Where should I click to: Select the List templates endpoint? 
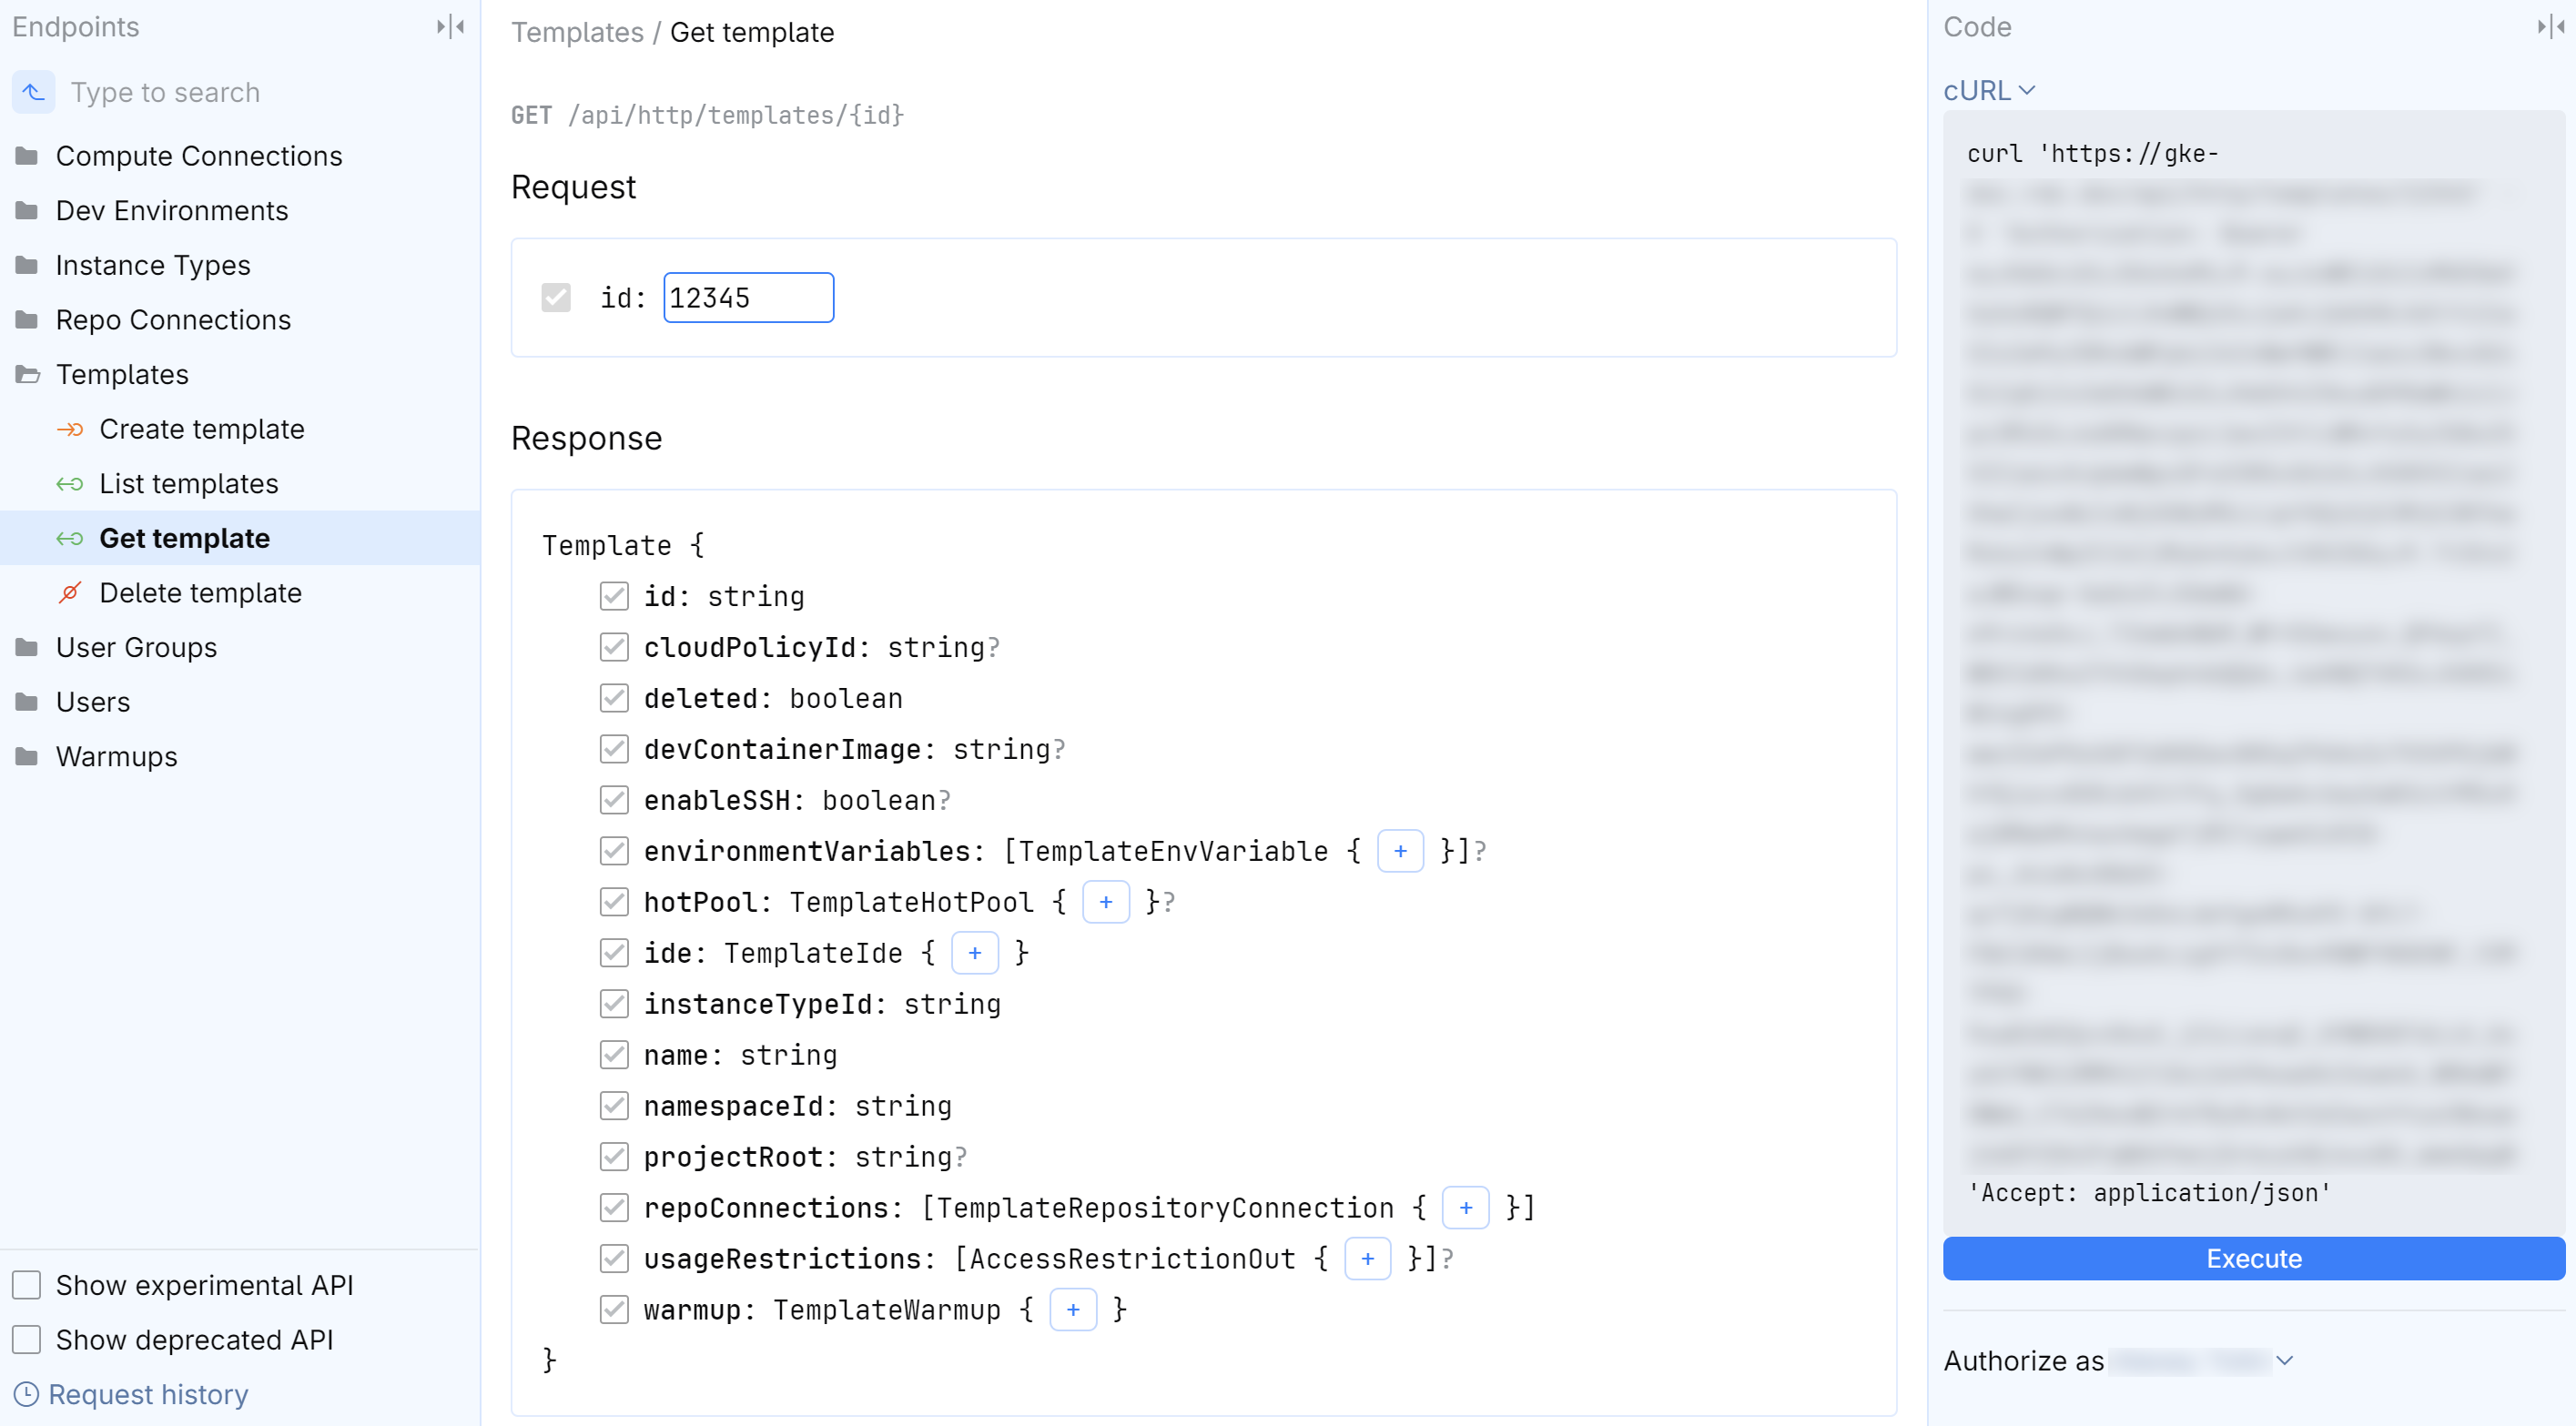(190, 483)
